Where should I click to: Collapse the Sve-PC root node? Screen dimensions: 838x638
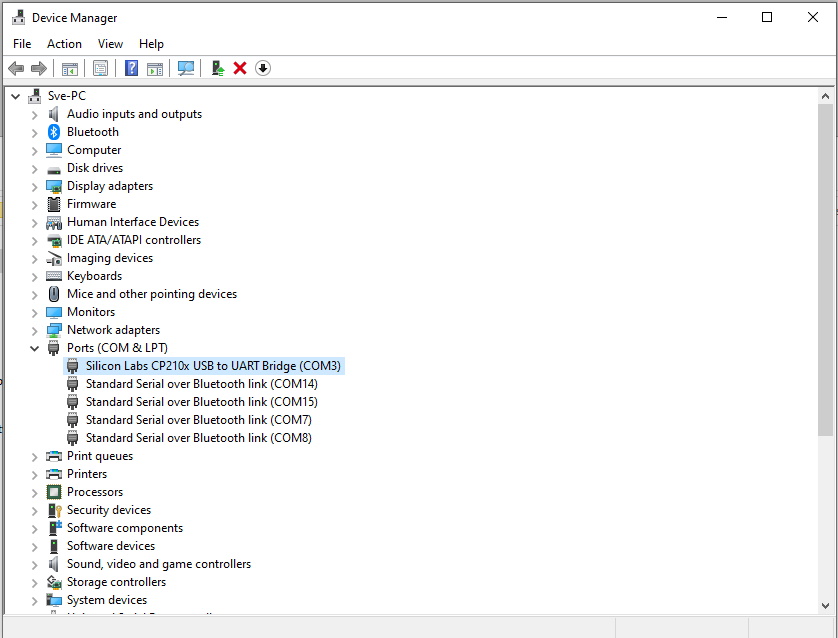[x=16, y=96]
